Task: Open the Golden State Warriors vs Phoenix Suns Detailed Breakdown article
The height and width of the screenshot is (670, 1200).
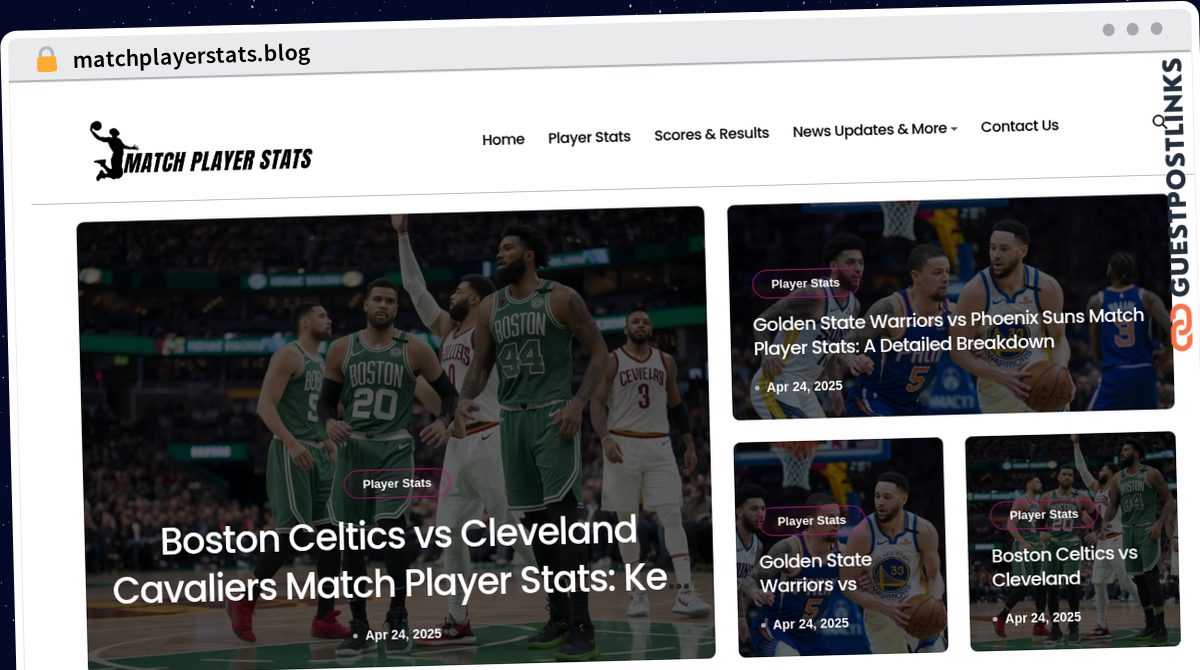Action: [949, 332]
